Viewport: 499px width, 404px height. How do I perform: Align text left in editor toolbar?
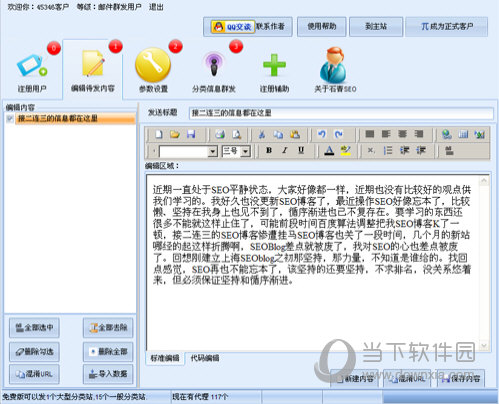[x=386, y=134]
